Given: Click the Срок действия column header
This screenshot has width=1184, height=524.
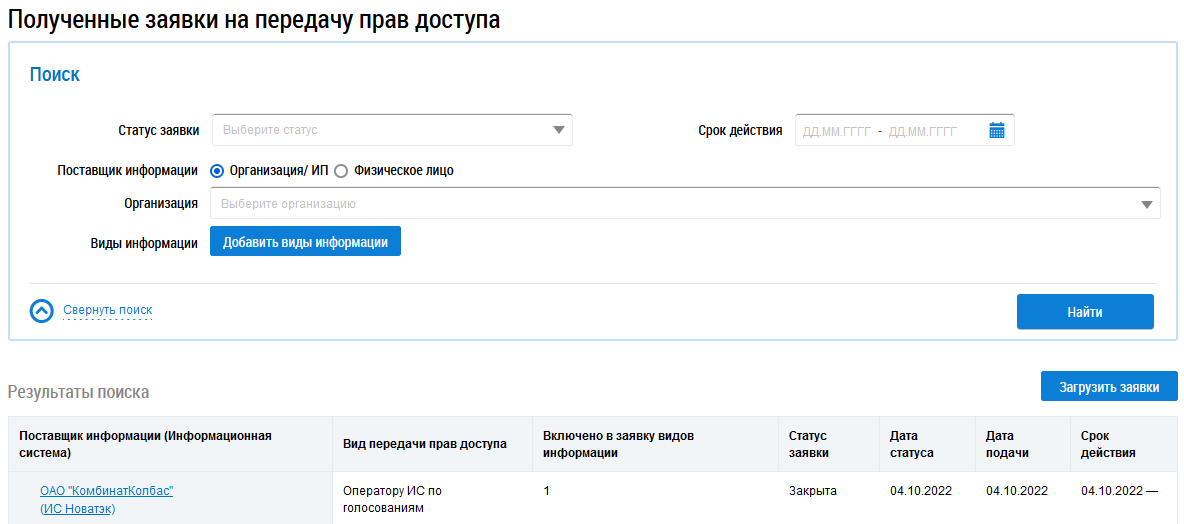Looking at the screenshot, I should click(x=1108, y=444).
